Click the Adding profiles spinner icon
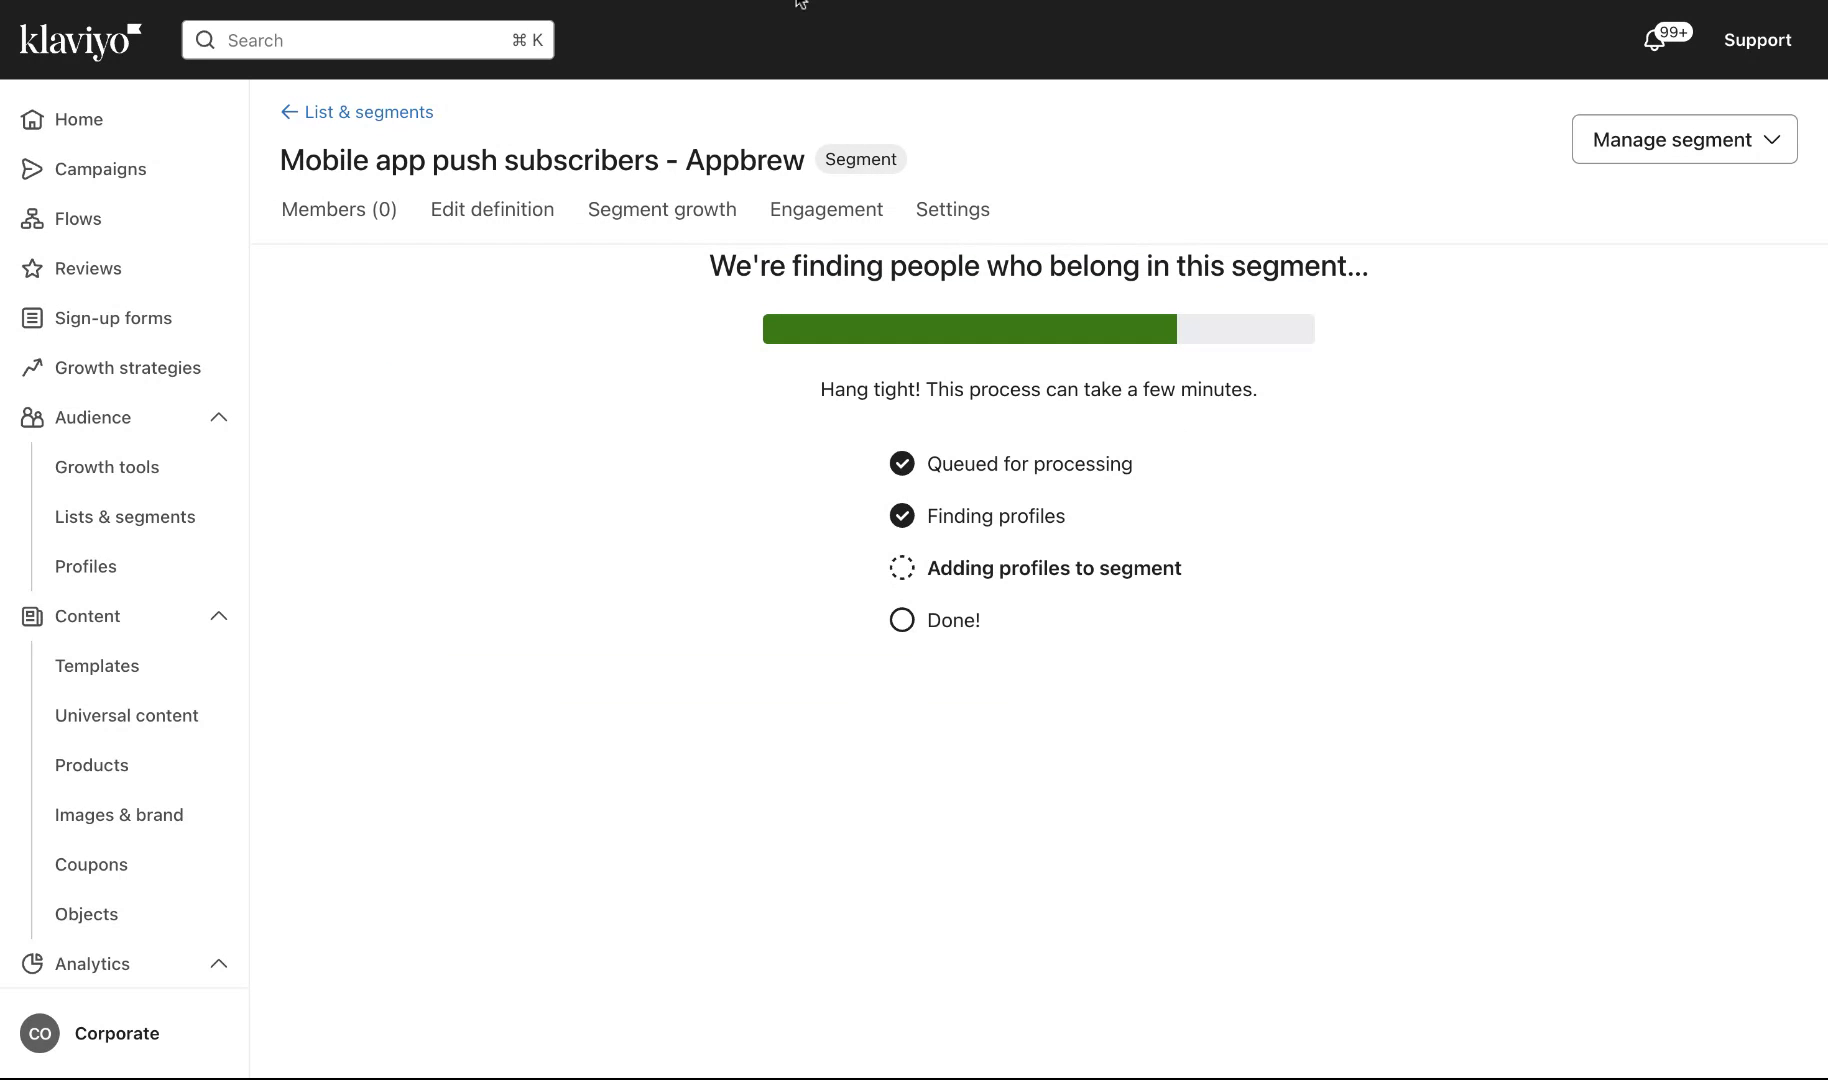 [902, 568]
